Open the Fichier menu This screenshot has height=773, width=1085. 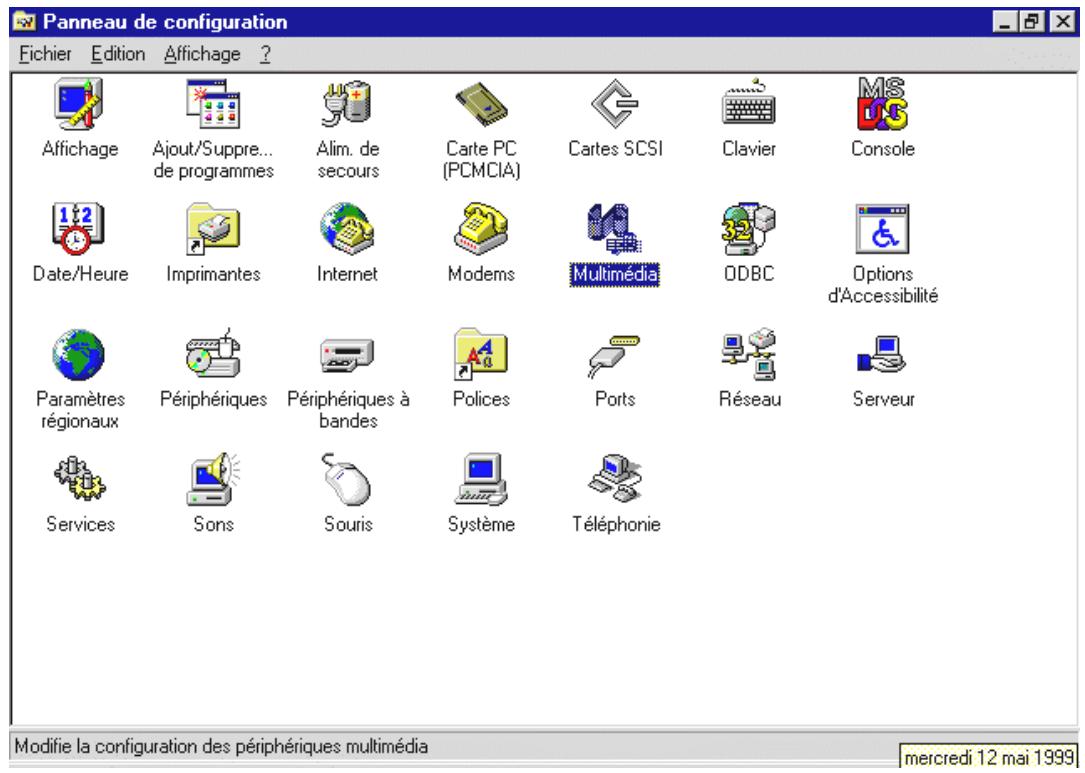point(45,54)
